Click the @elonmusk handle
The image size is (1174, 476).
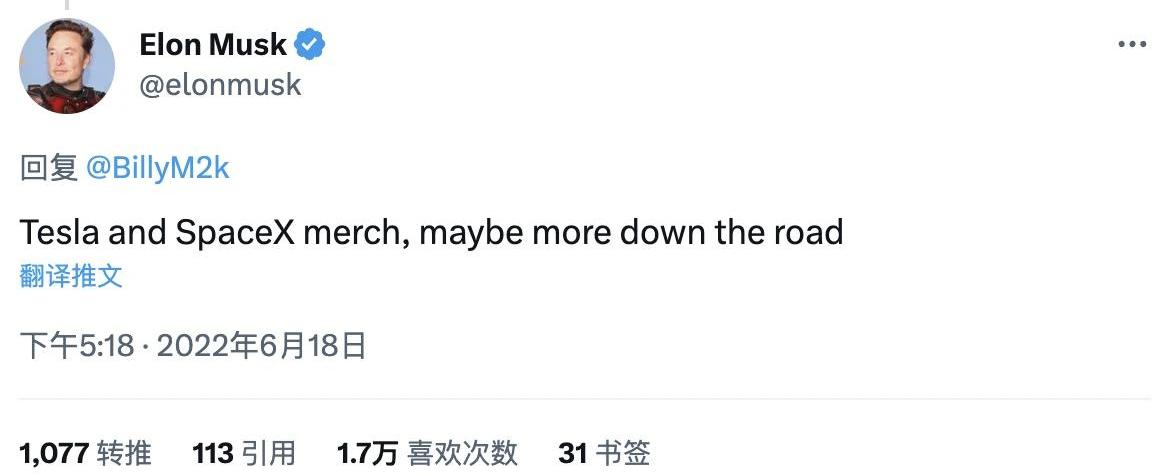coord(220,85)
